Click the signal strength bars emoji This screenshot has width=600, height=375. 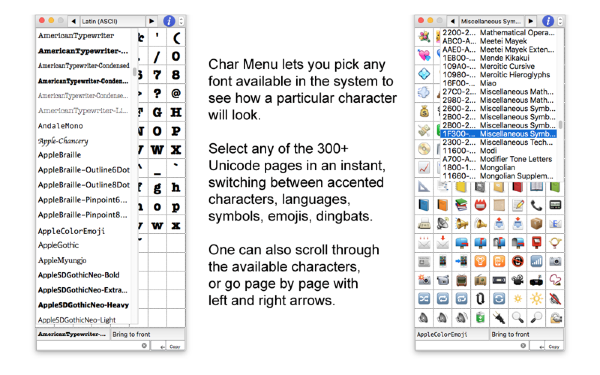click(536, 261)
